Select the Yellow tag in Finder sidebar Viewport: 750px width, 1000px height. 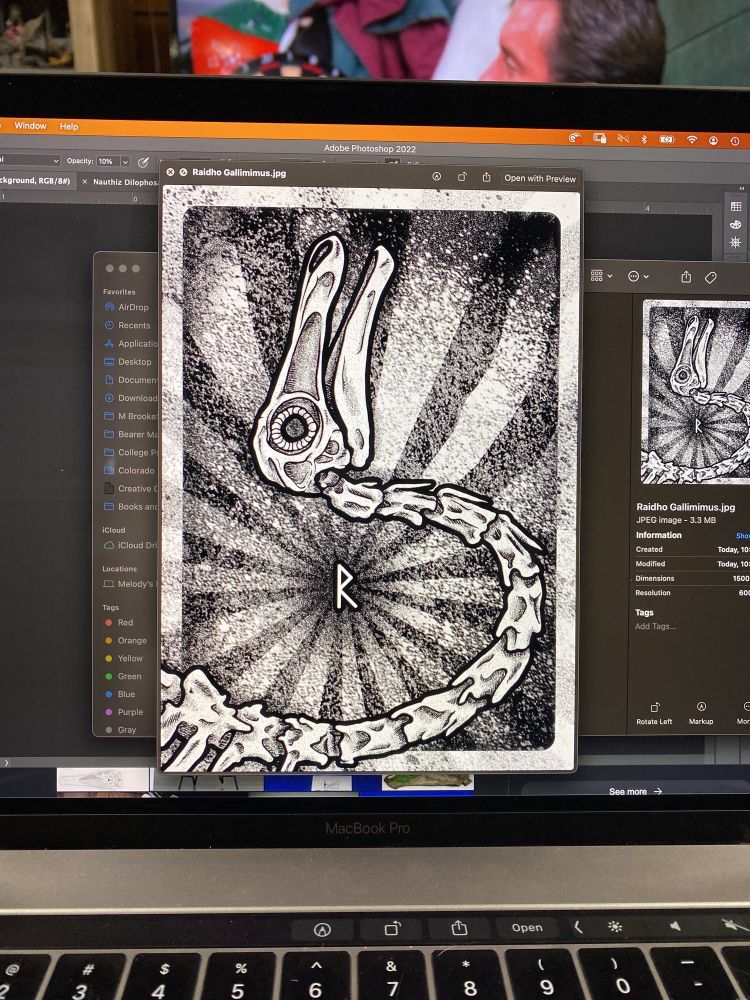[x=124, y=658]
